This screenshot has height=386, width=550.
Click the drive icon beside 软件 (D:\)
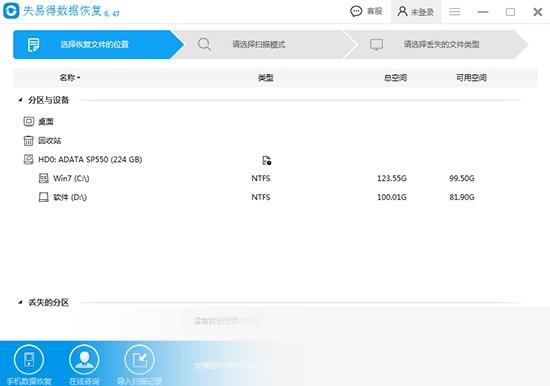pyautogui.click(x=43, y=197)
